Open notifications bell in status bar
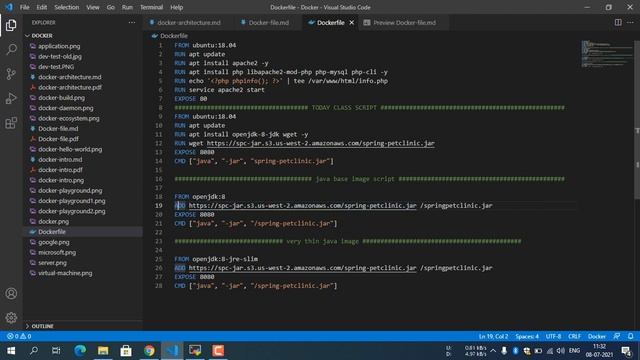The image size is (640, 360). click(630, 336)
